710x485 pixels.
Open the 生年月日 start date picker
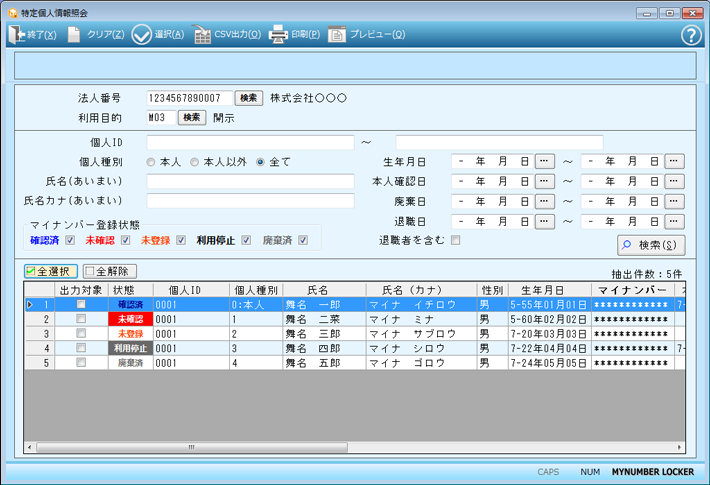544,162
